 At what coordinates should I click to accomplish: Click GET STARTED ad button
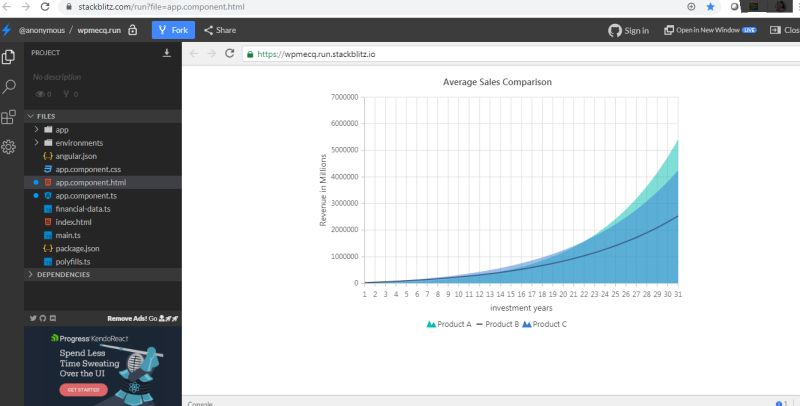click(84, 390)
